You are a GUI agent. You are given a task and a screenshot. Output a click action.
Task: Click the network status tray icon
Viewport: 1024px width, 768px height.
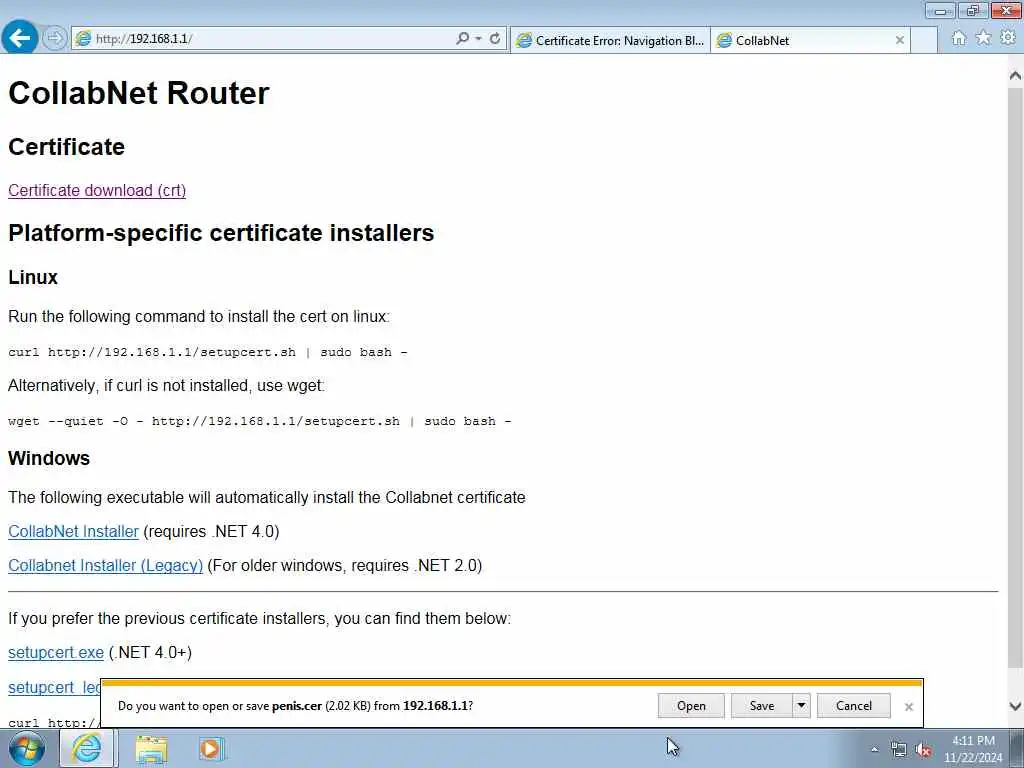pos(899,750)
